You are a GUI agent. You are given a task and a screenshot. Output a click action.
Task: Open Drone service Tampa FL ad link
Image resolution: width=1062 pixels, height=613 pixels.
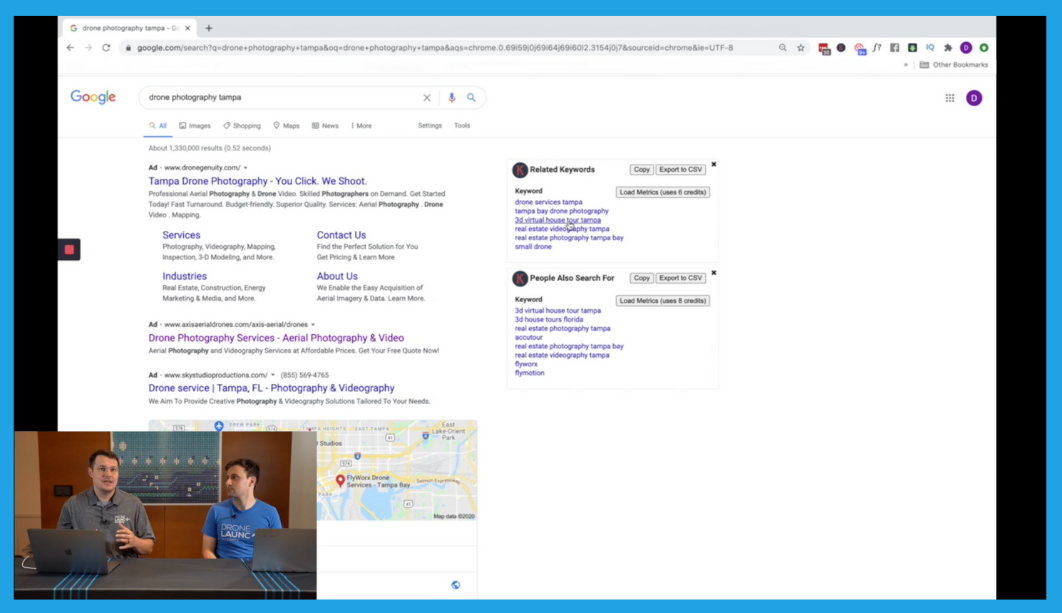click(271, 388)
